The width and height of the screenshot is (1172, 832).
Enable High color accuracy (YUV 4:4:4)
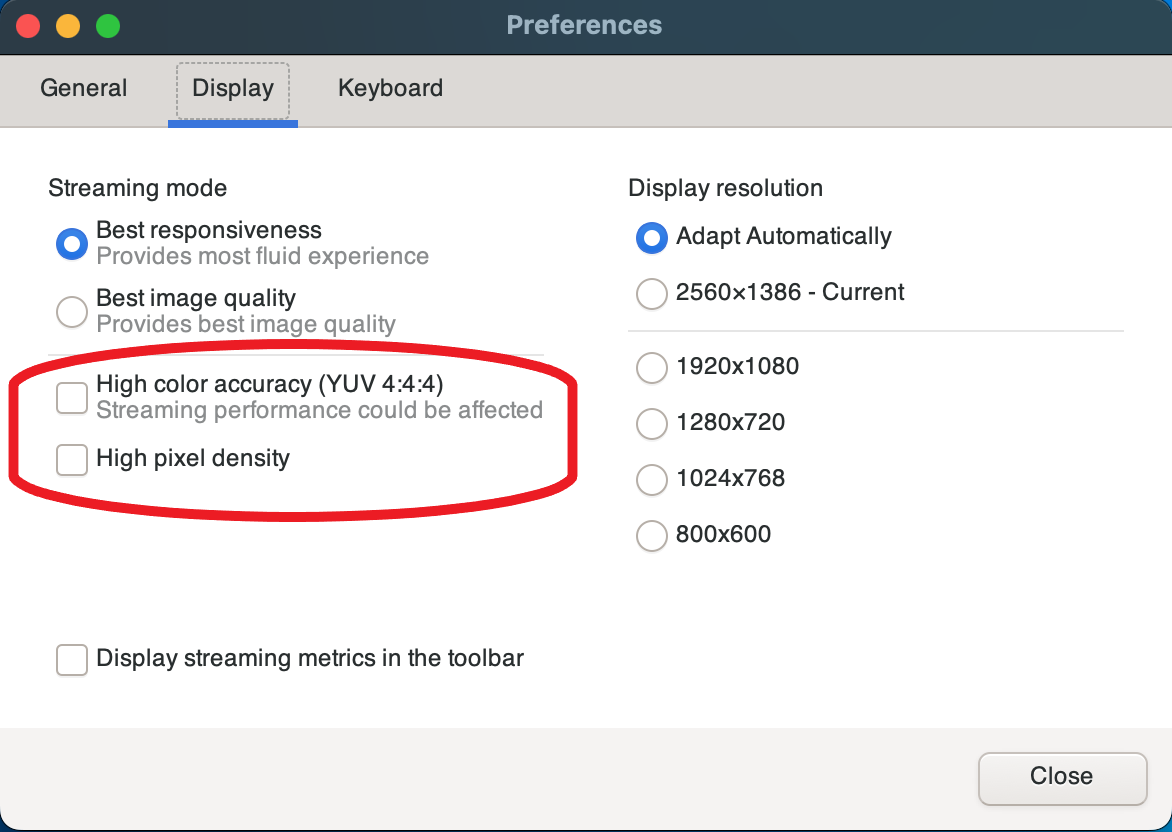pos(72,397)
